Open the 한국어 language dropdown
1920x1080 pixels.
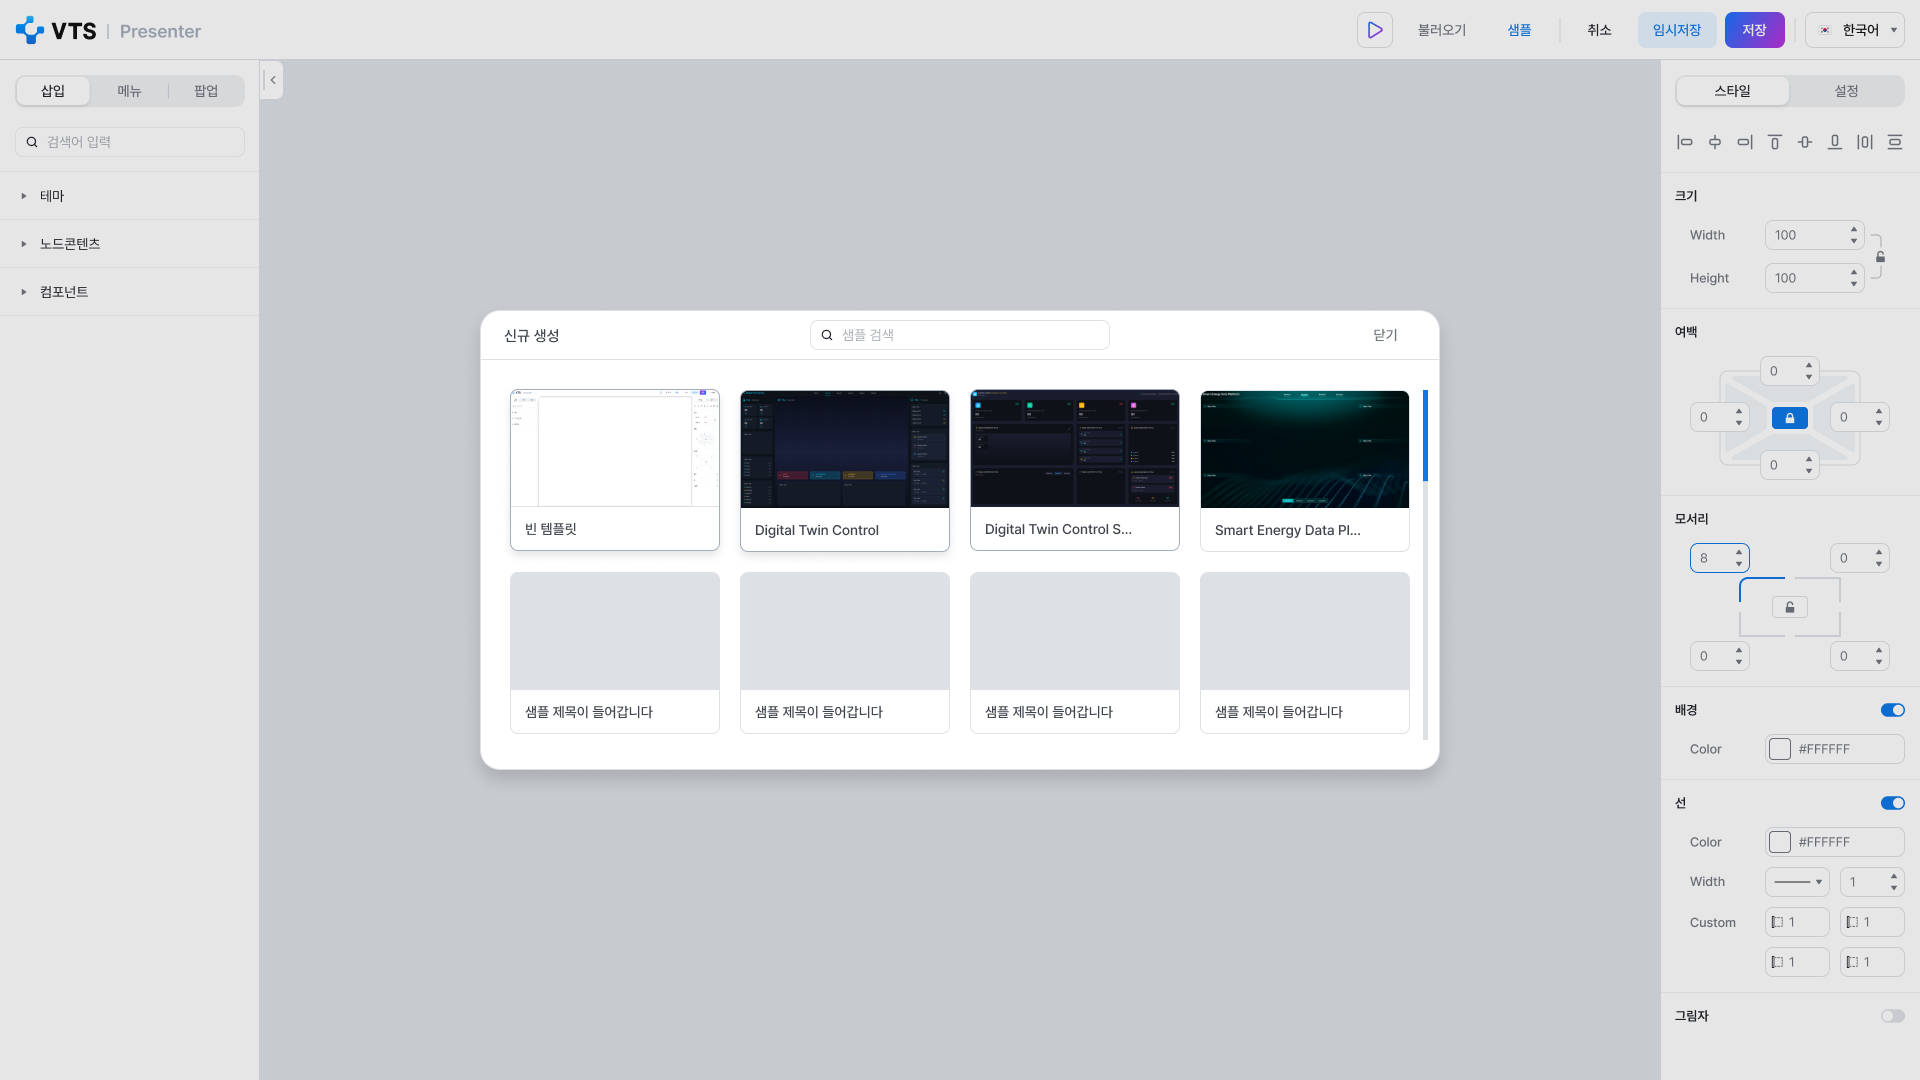pos(1855,30)
